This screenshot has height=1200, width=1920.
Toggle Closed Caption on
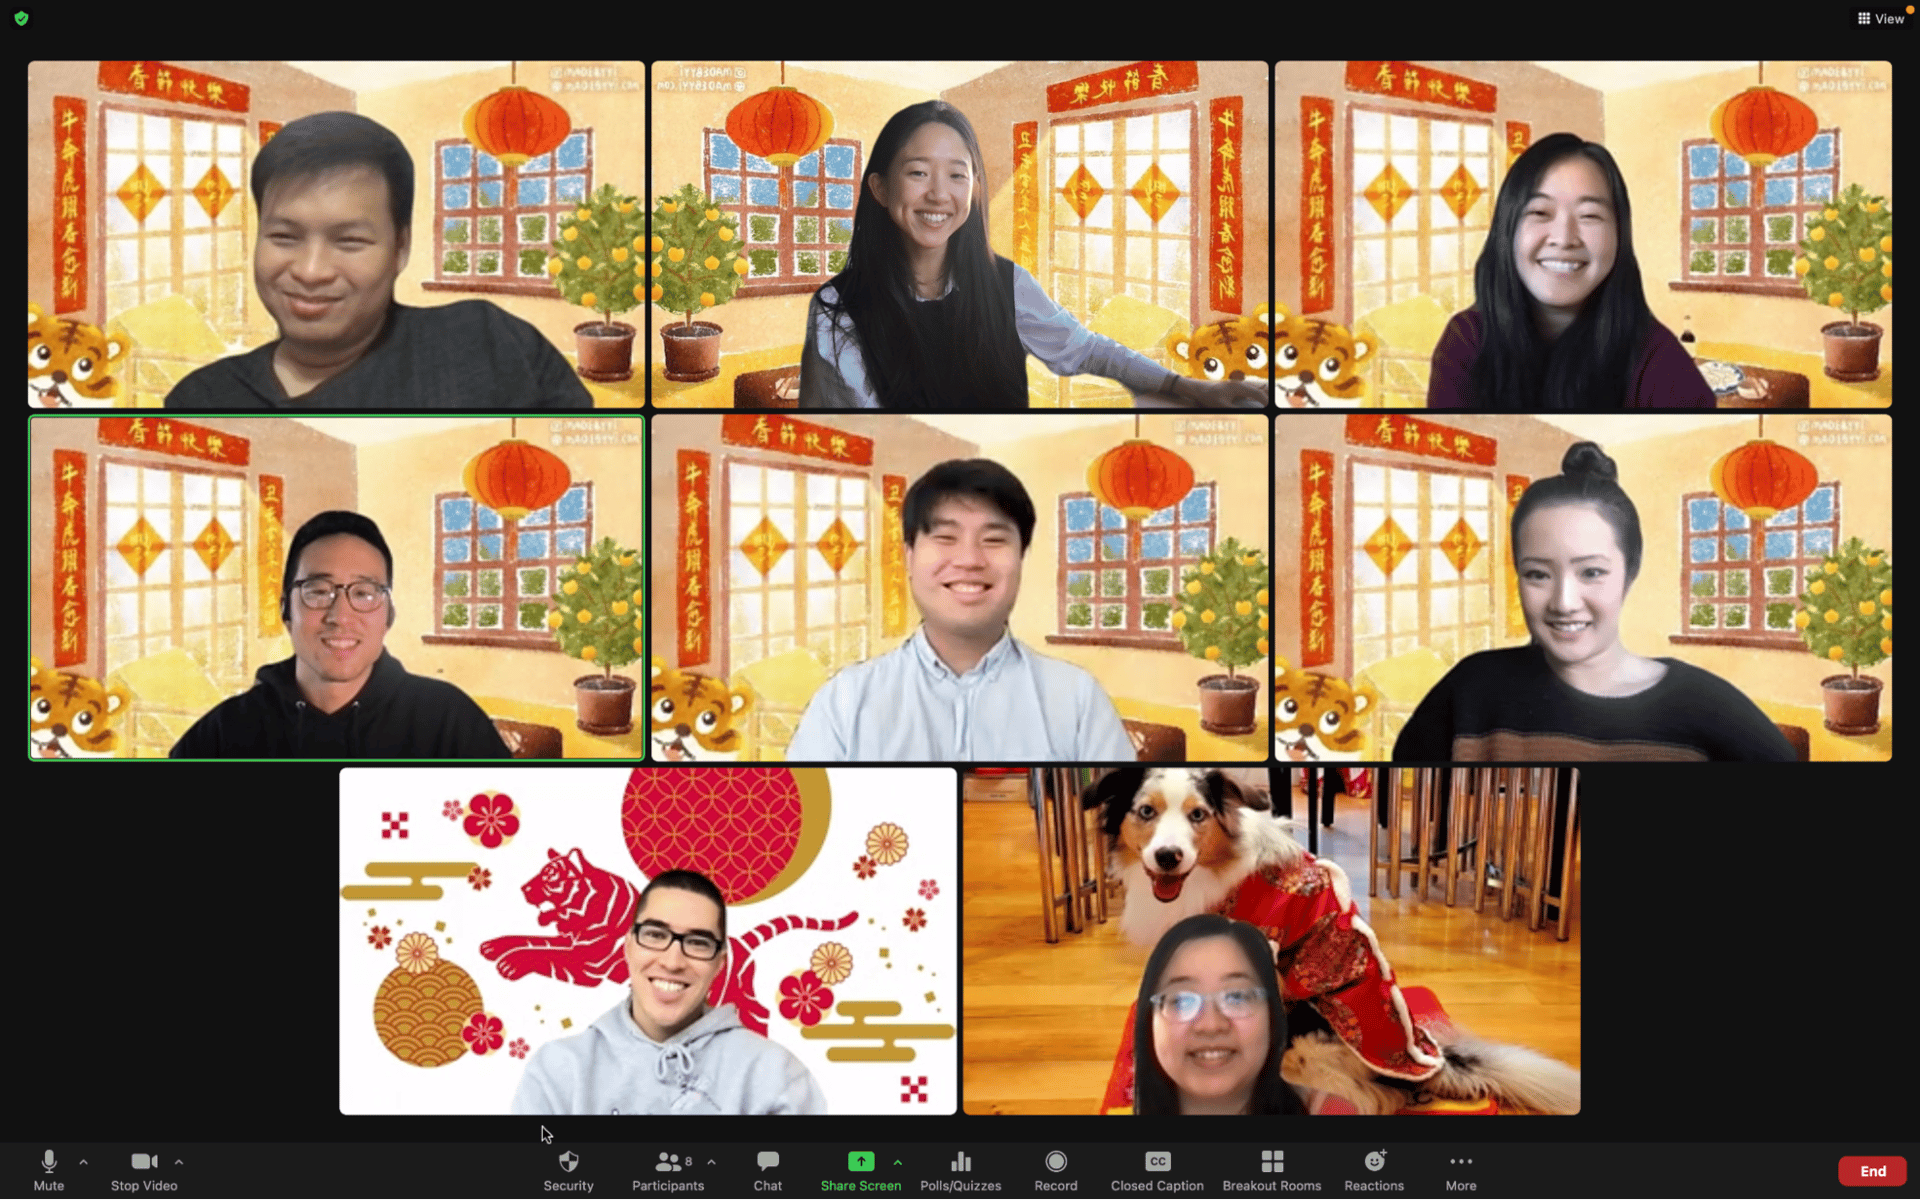click(x=1157, y=1169)
